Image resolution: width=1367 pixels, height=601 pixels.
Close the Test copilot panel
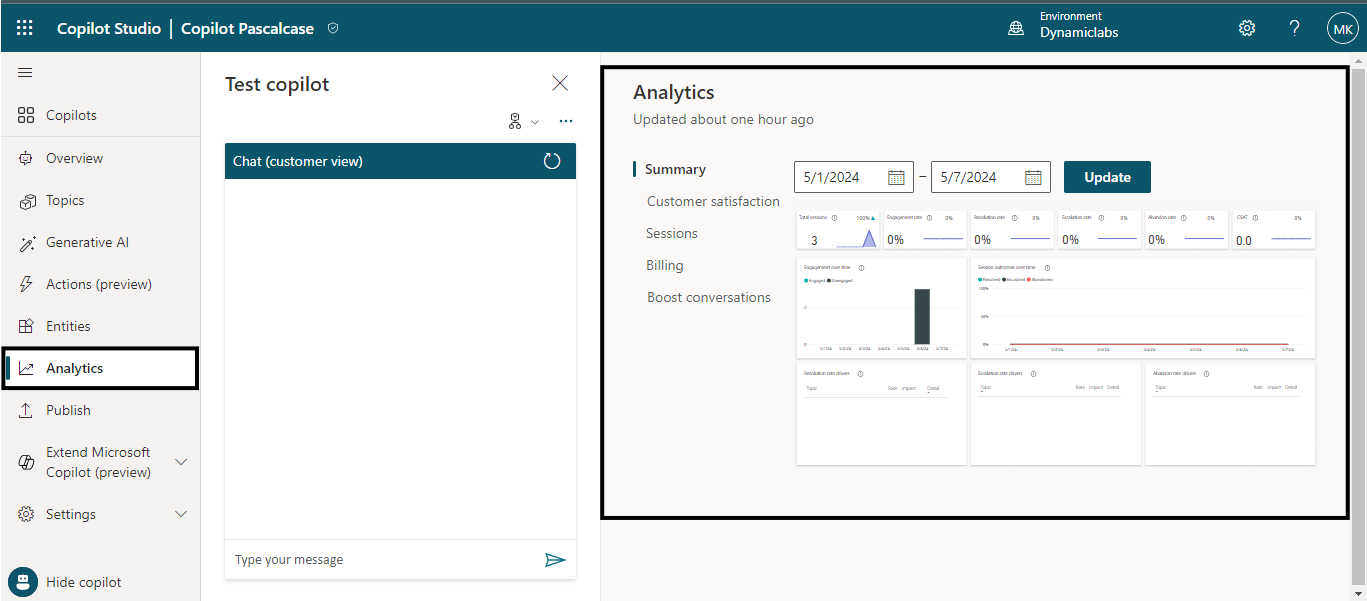560,83
